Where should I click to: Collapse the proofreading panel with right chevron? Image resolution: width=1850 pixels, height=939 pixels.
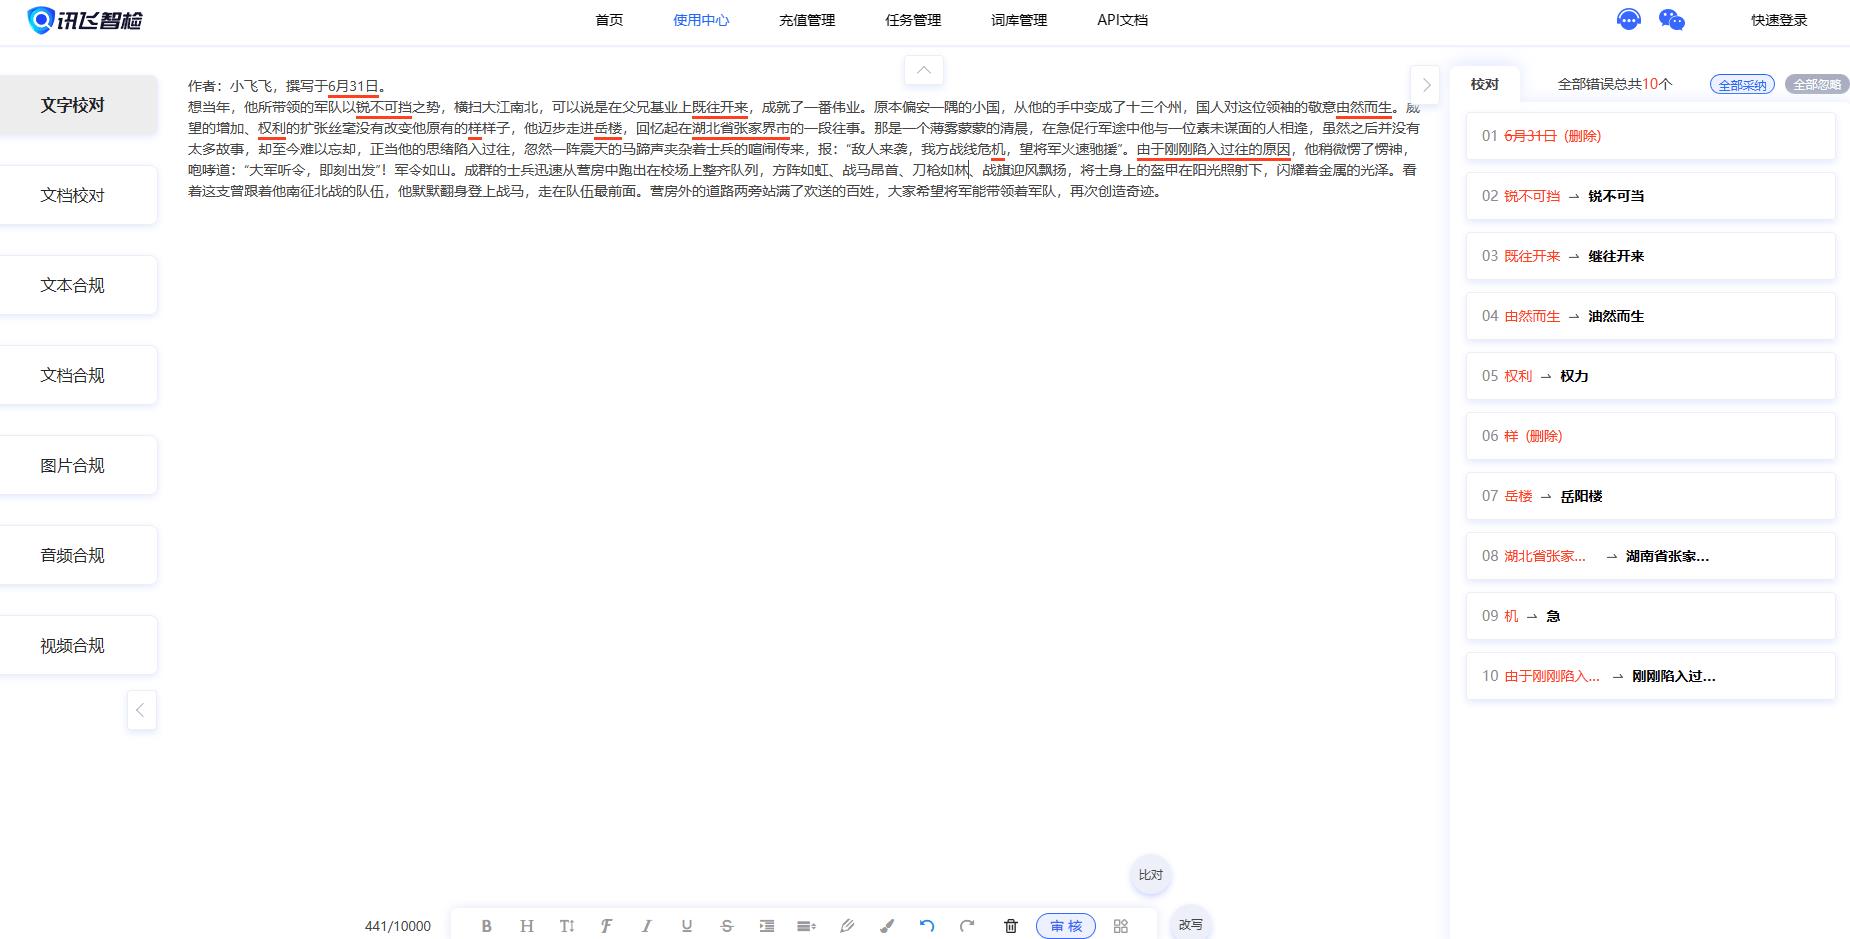pyautogui.click(x=1426, y=85)
